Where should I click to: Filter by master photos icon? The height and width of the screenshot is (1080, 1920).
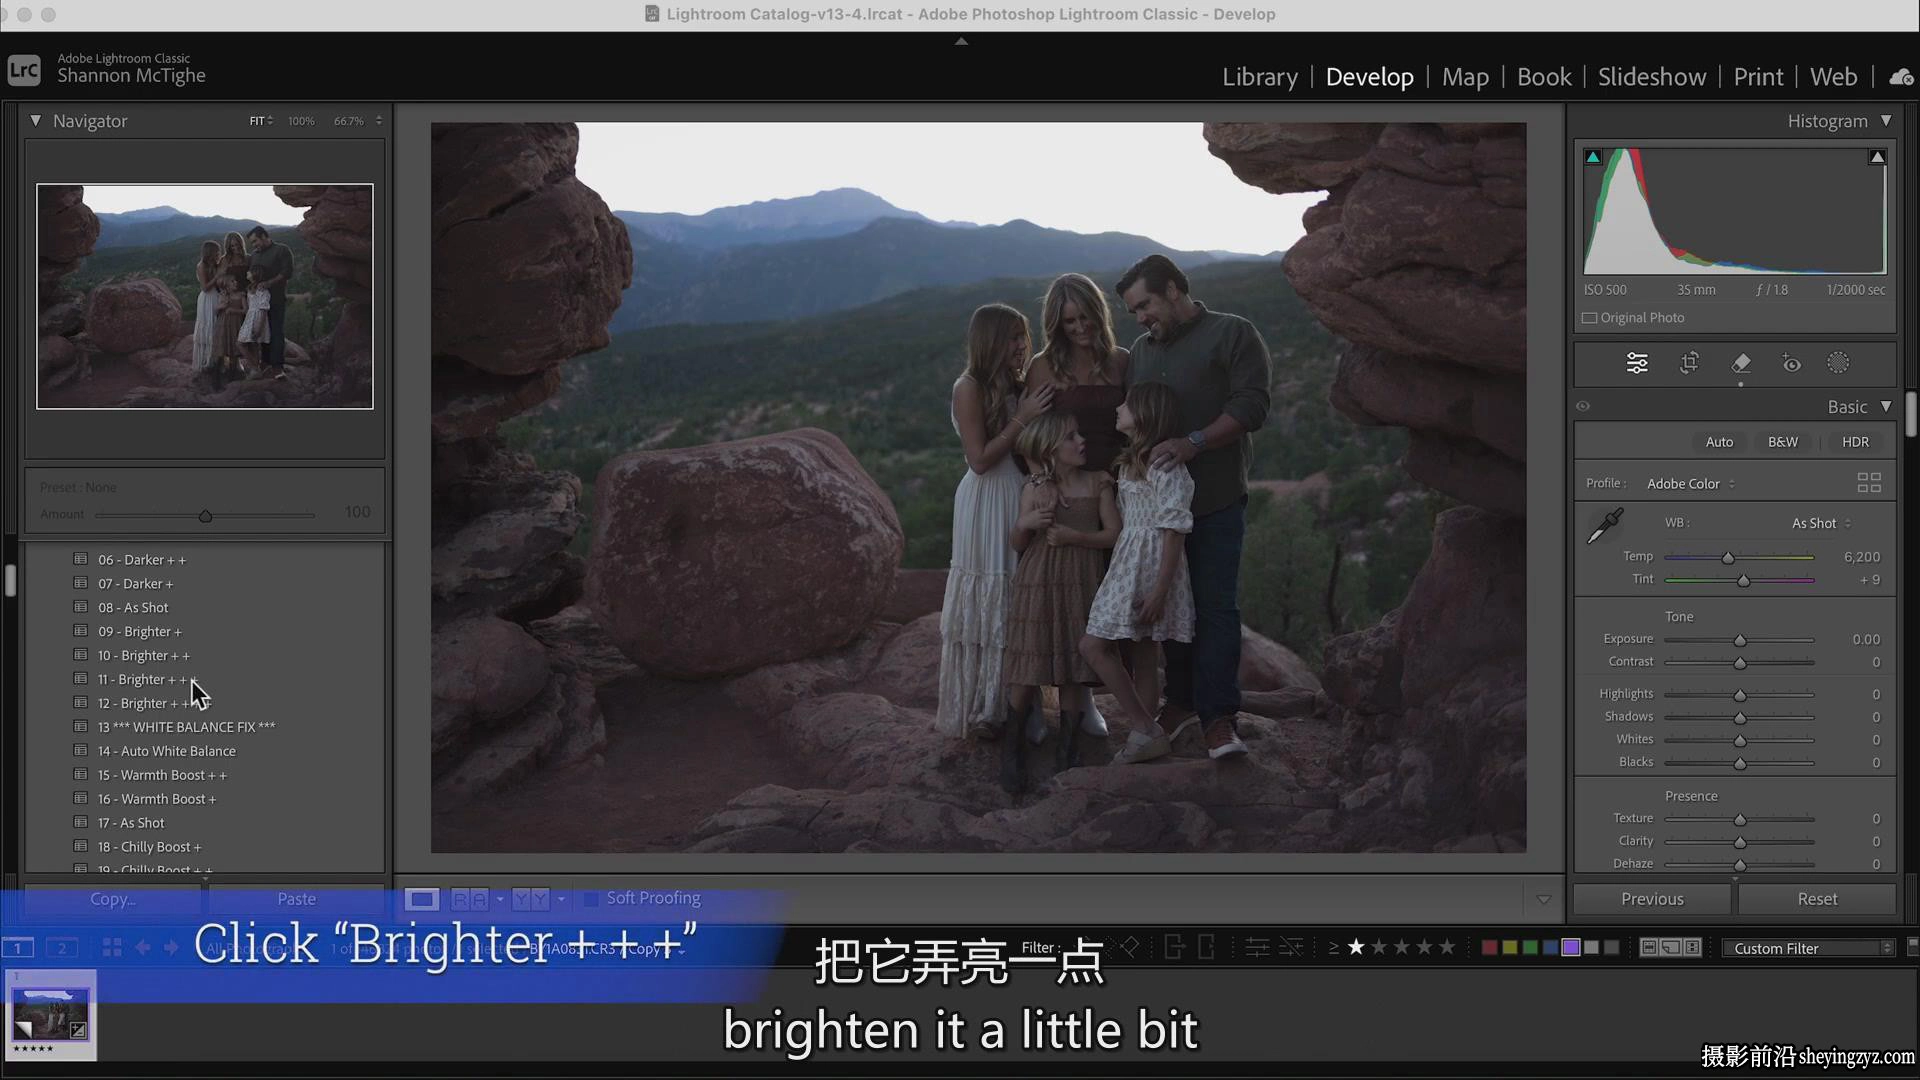(x=1649, y=947)
